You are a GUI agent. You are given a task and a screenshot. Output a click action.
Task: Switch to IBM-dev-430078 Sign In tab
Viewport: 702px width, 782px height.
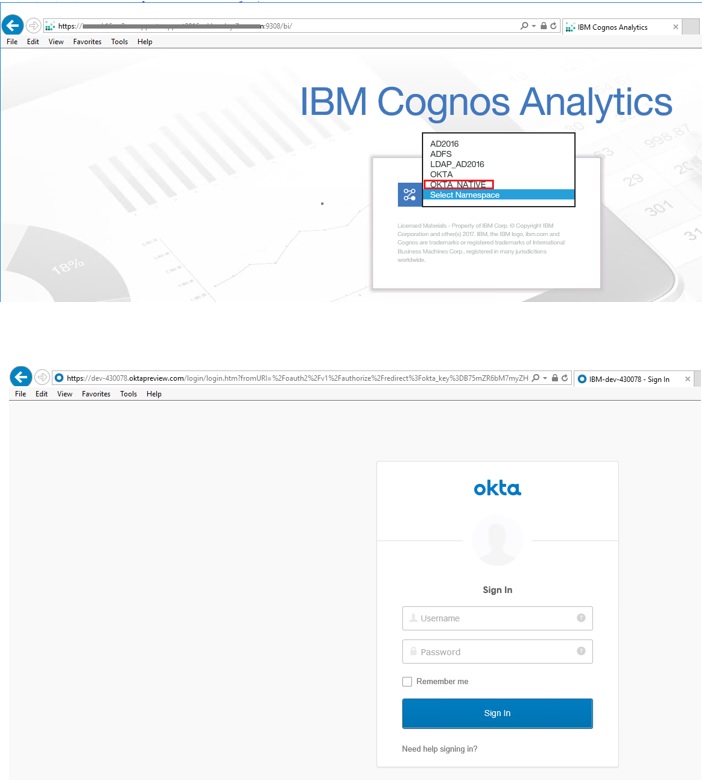tap(633, 379)
